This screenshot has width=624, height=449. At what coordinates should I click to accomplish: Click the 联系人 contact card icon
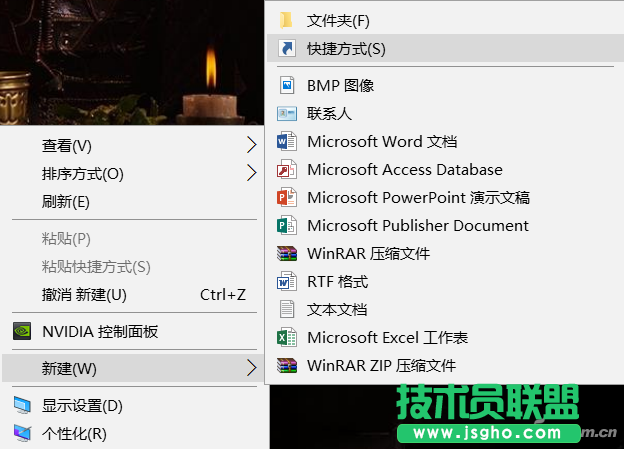pyautogui.click(x=287, y=113)
